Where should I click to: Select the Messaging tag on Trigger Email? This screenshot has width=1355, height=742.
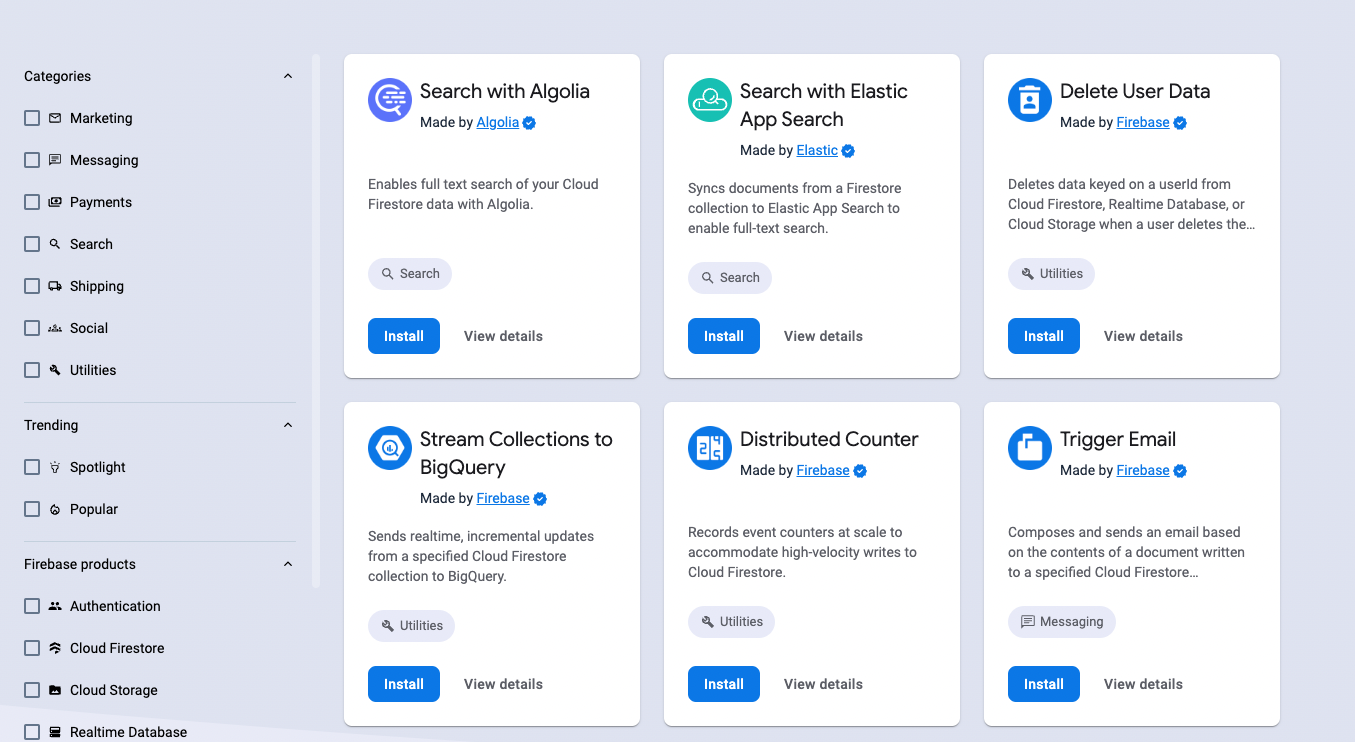pyautogui.click(x=1061, y=622)
